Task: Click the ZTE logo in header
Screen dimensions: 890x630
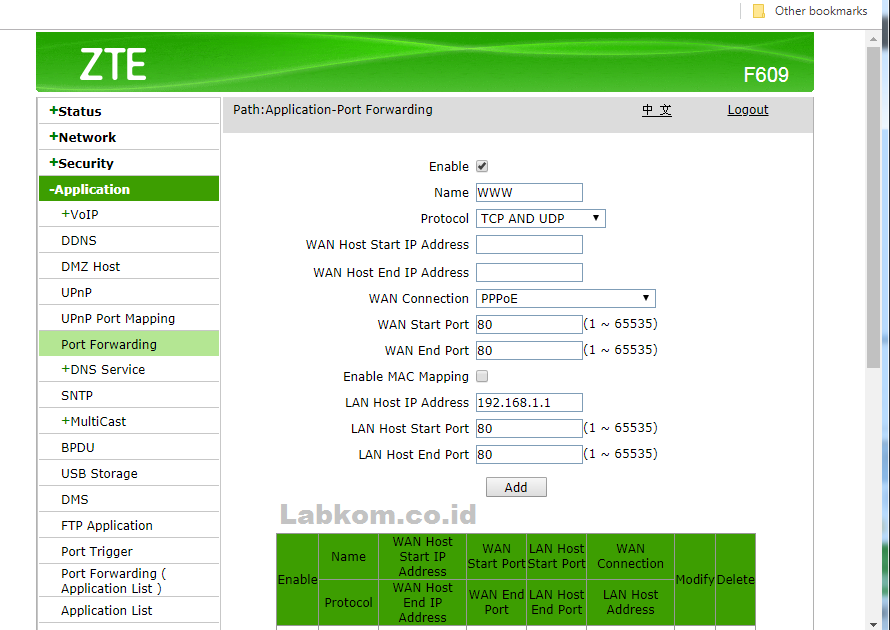Action: pos(112,64)
